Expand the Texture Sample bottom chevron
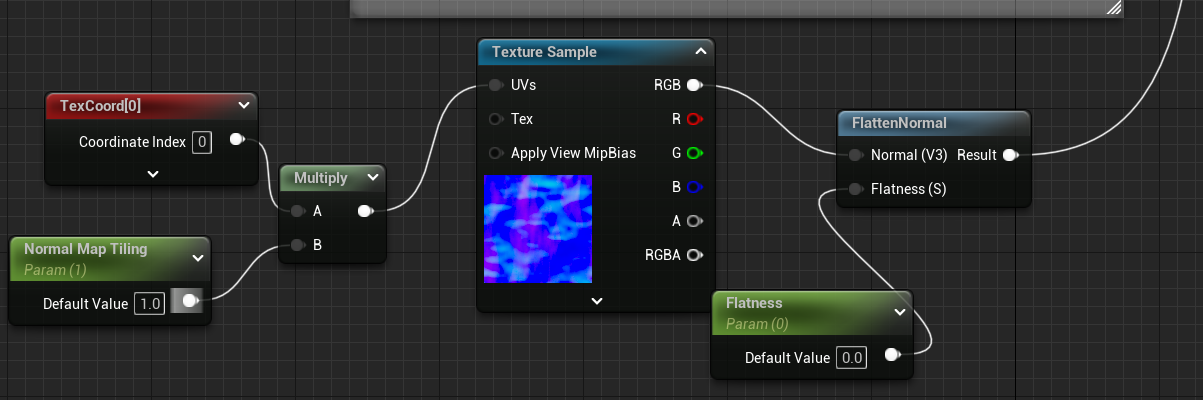The width and height of the screenshot is (1203, 400). coord(597,300)
